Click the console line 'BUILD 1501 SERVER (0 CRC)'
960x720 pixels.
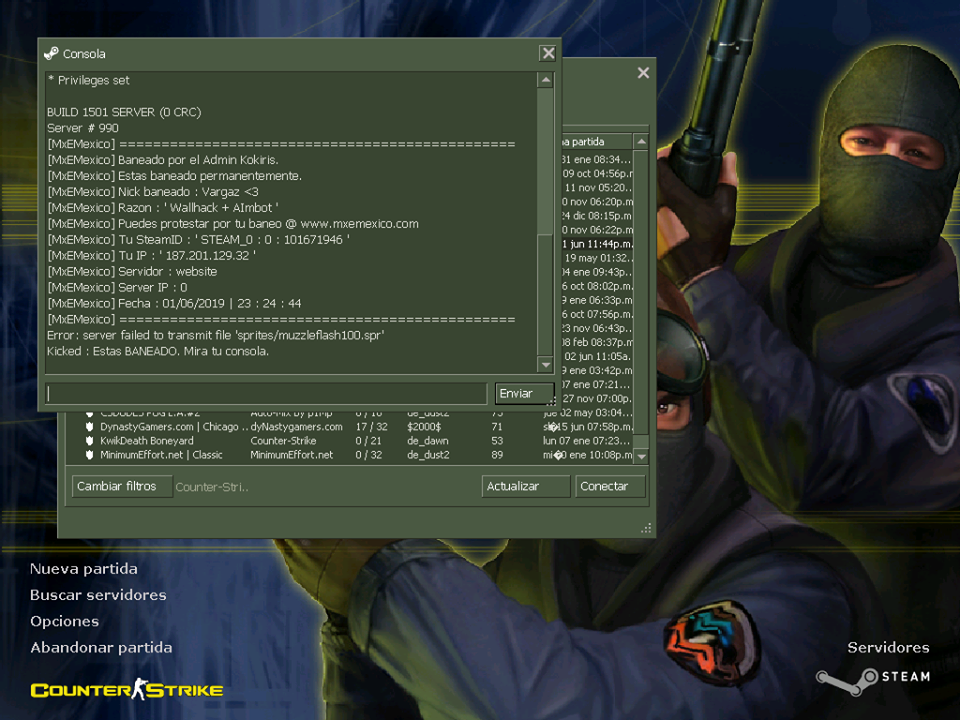(x=124, y=112)
